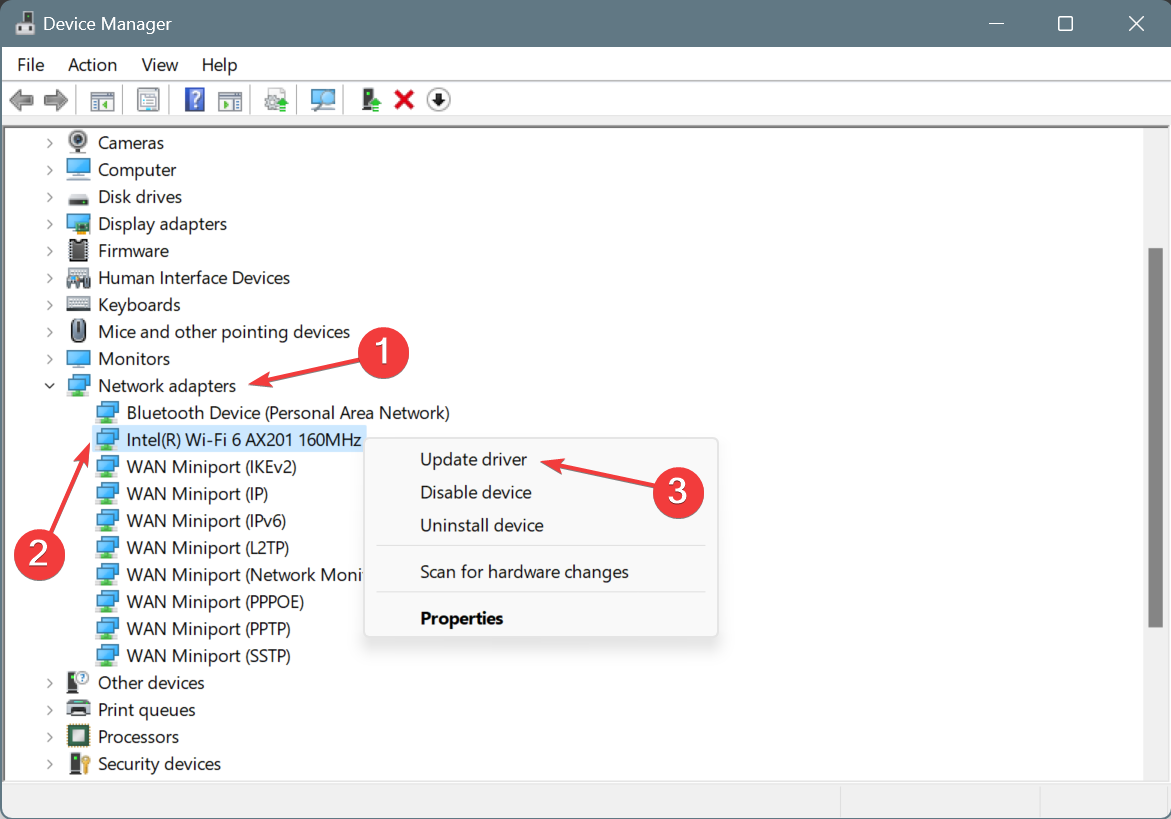This screenshot has width=1171, height=819.
Task: Collapse the Network adapters category
Action: click(49, 386)
